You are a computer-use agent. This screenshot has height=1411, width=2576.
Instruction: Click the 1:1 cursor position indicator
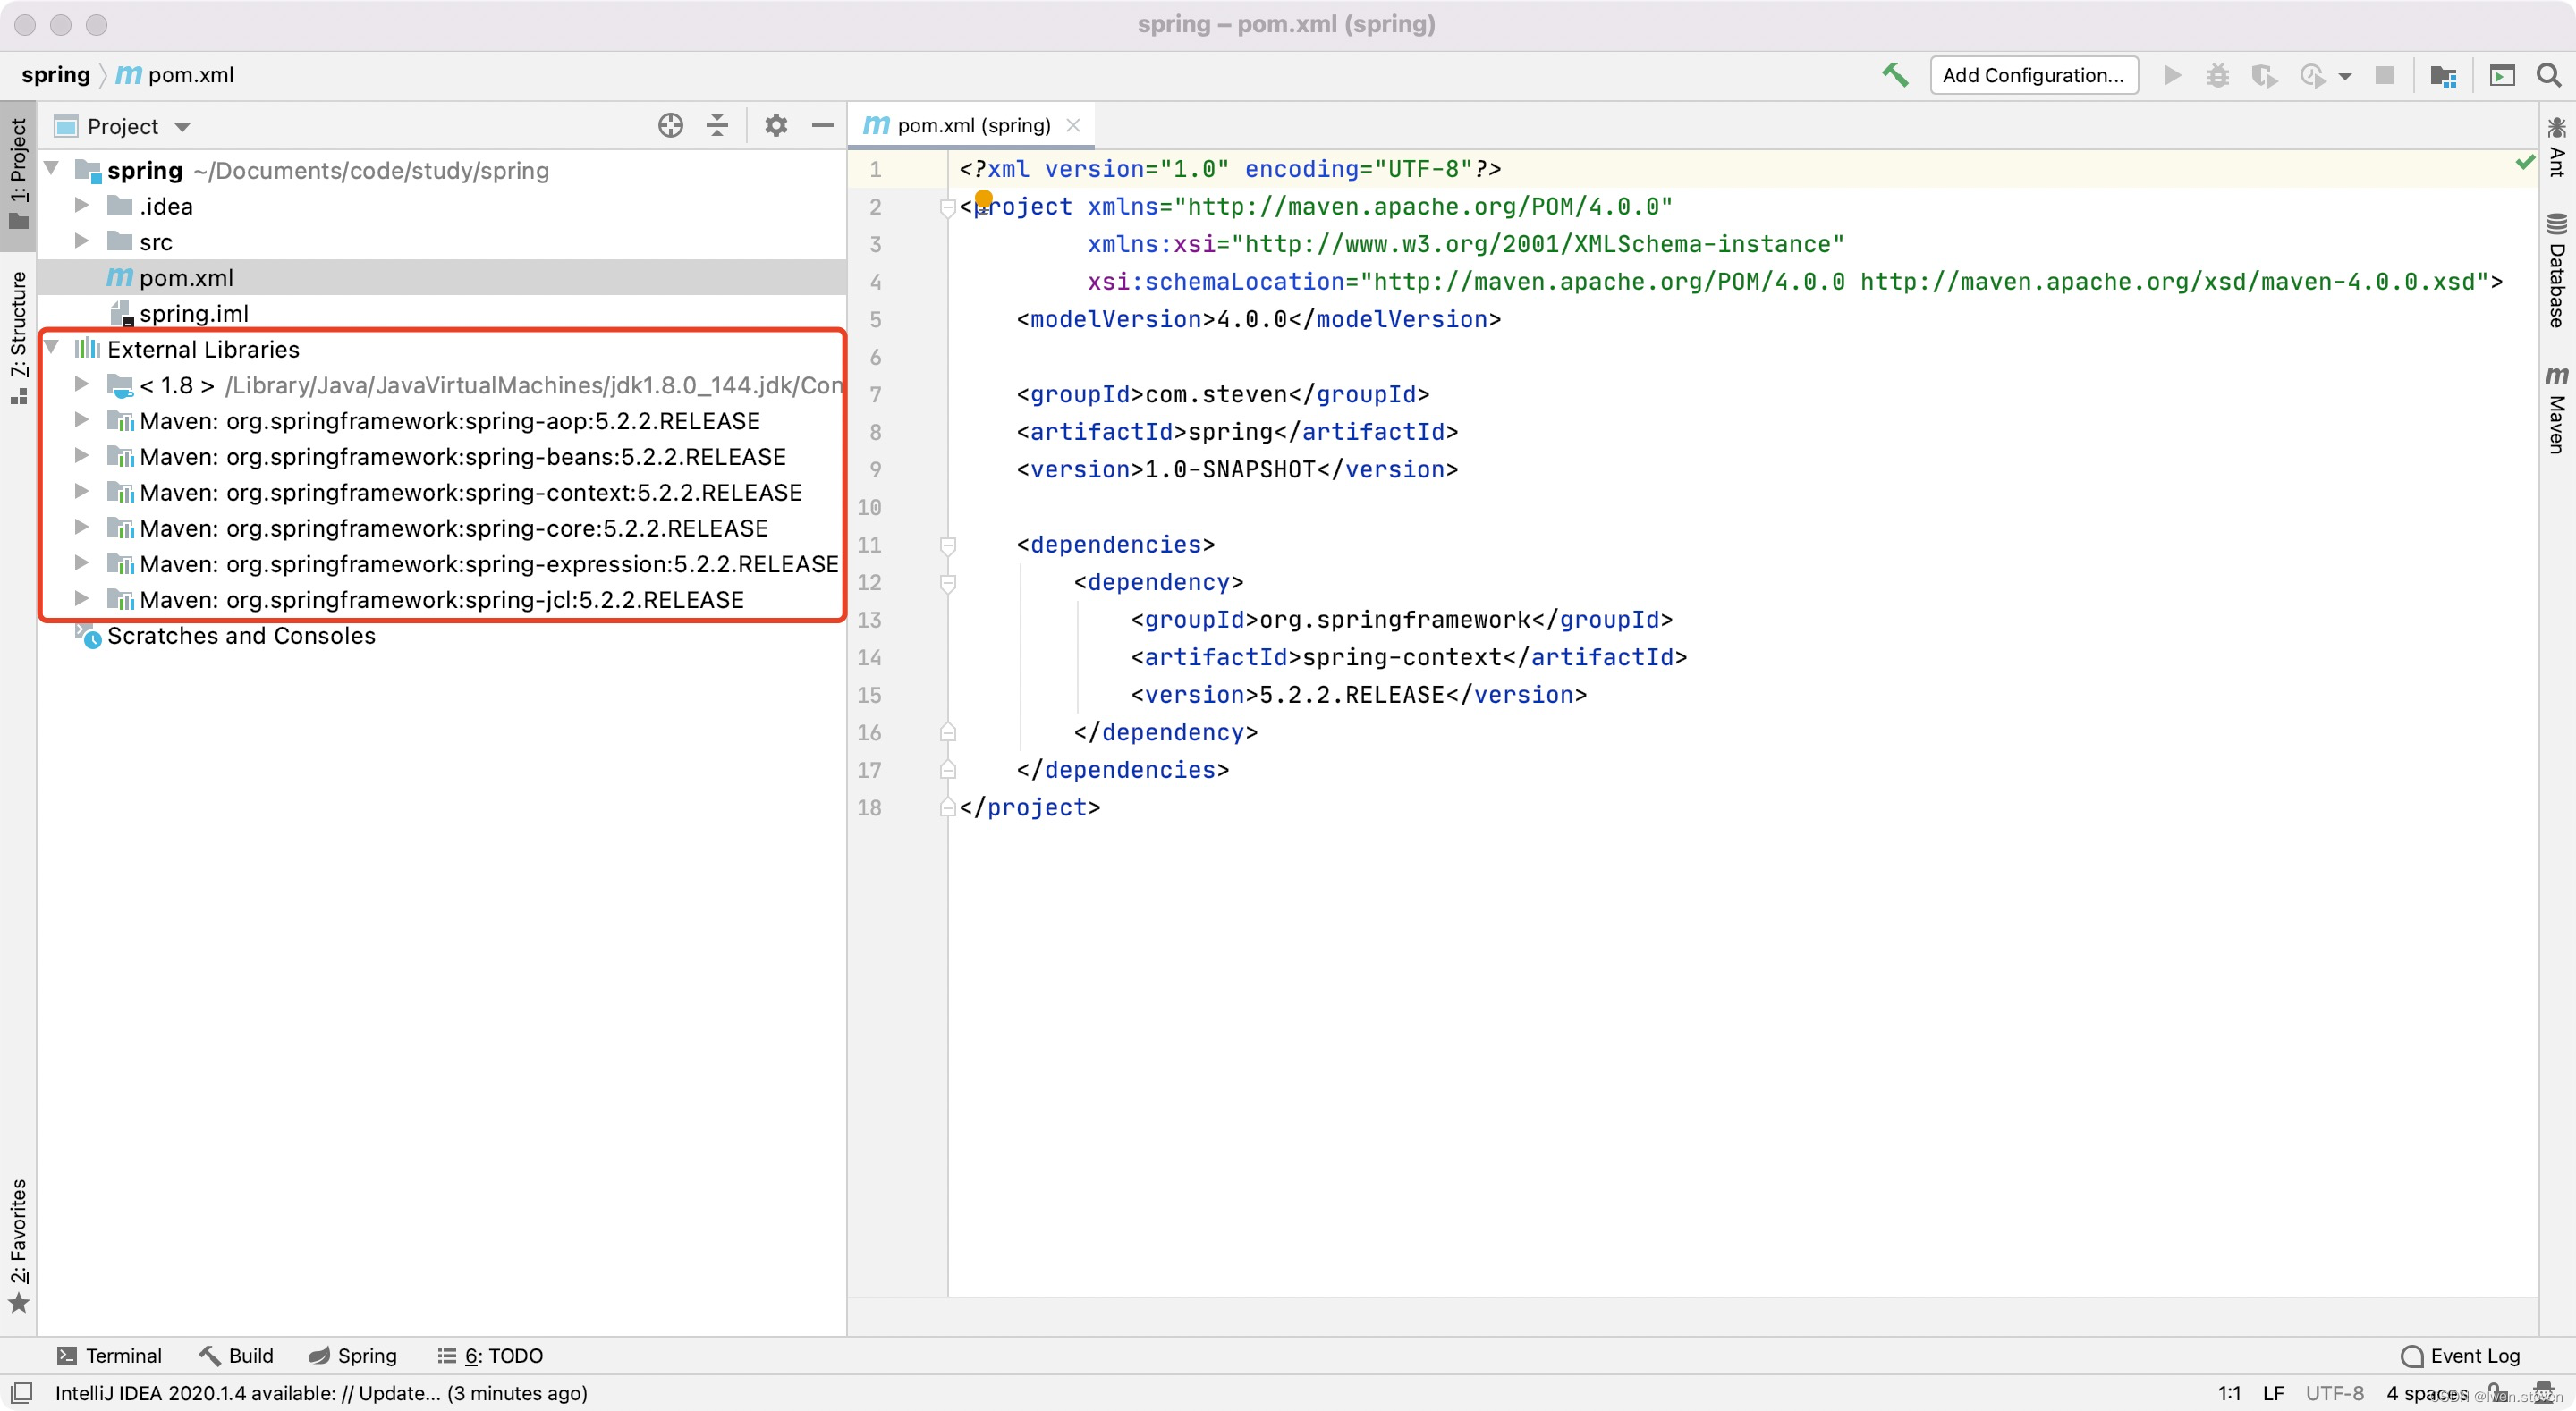point(2229,1393)
